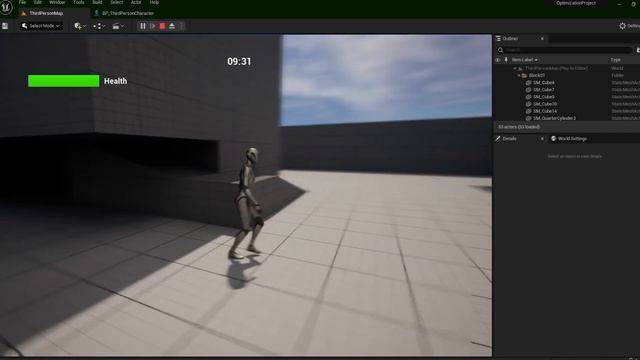
Task: Open the Window menu
Action: tap(57, 2)
